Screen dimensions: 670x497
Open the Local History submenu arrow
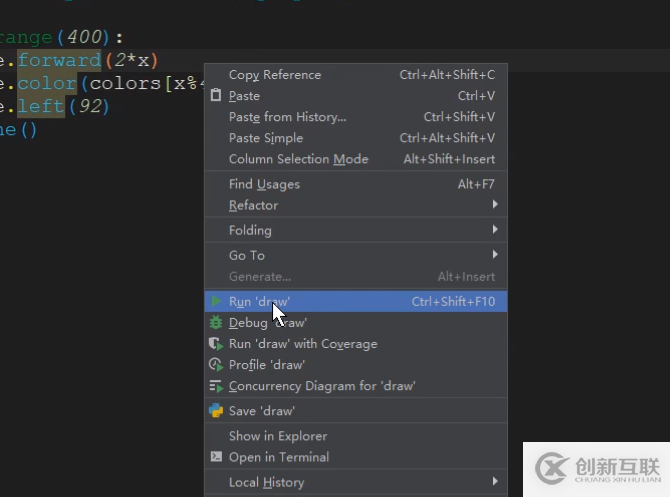click(x=495, y=482)
